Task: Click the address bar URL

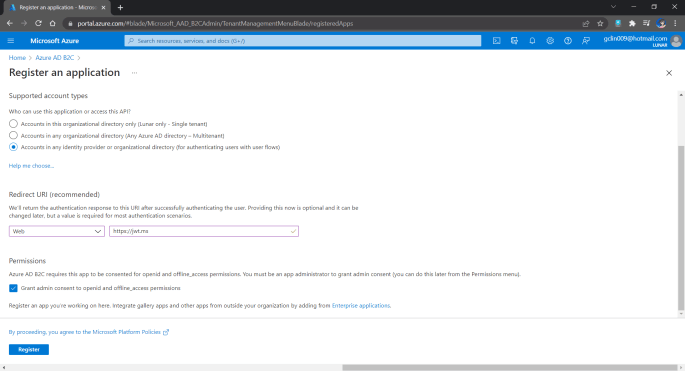Action: coord(215,24)
